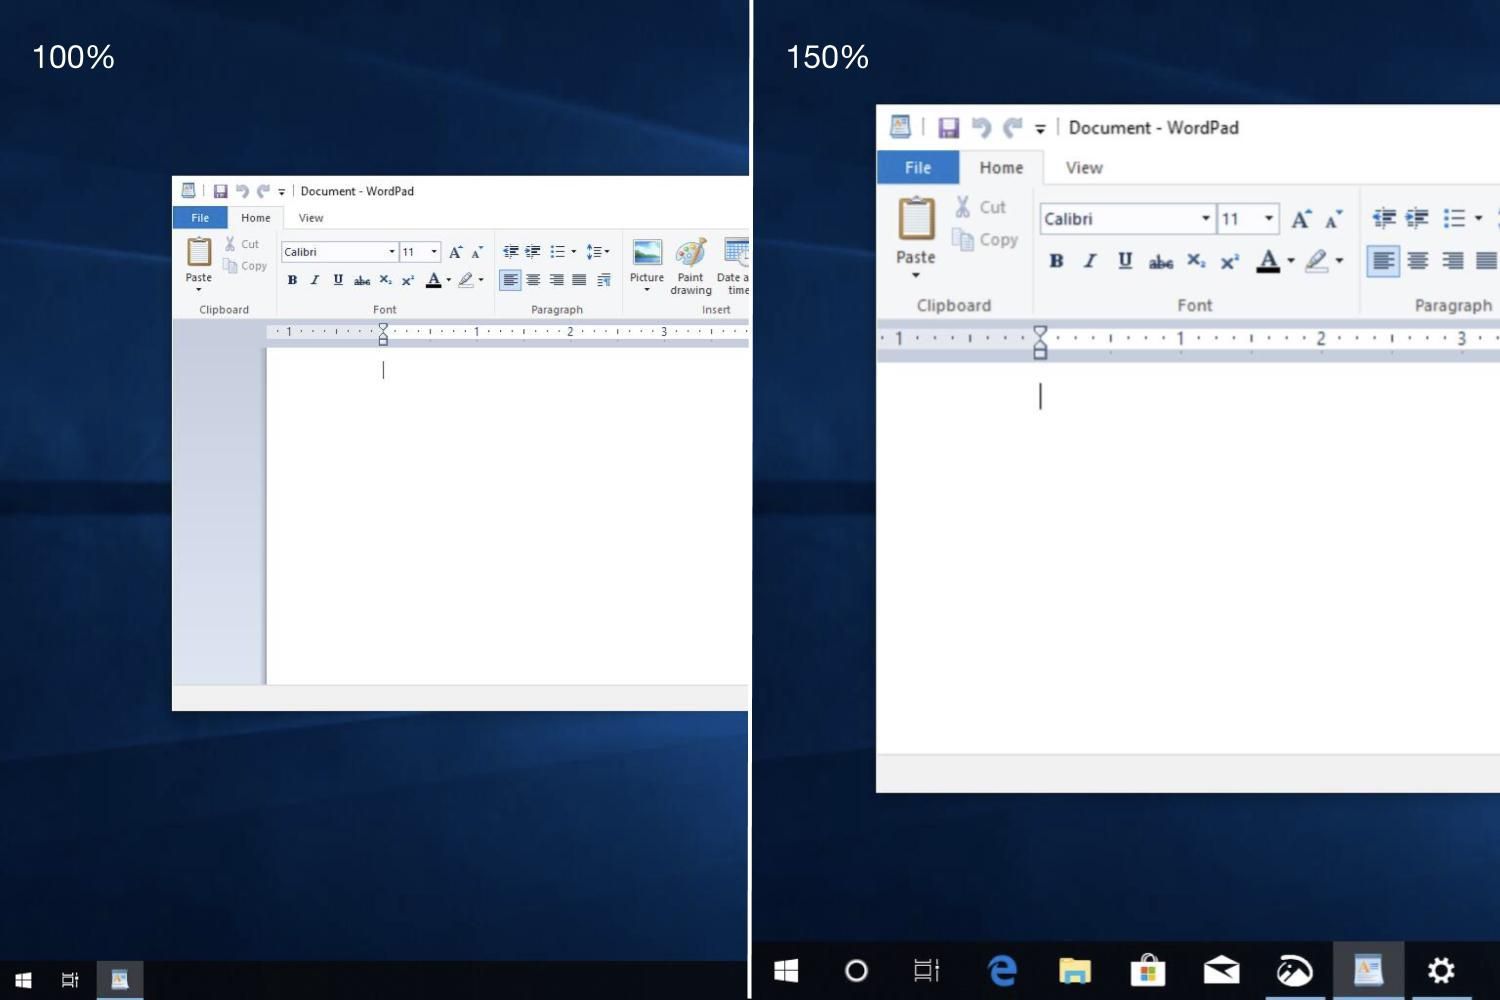Viewport: 1500px width, 1000px height.
Task: Toggle Underline formatting
Action: tap(1123, 261)
